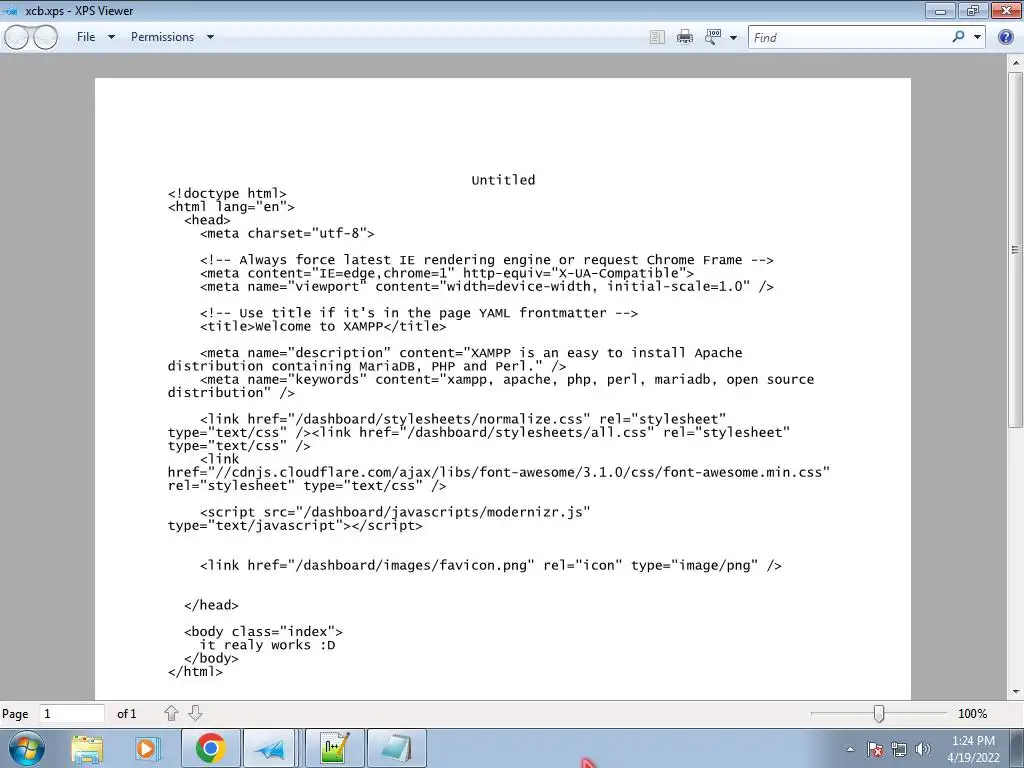
Task: Click the favicon.png link line
Action: [x=490, y=565]
